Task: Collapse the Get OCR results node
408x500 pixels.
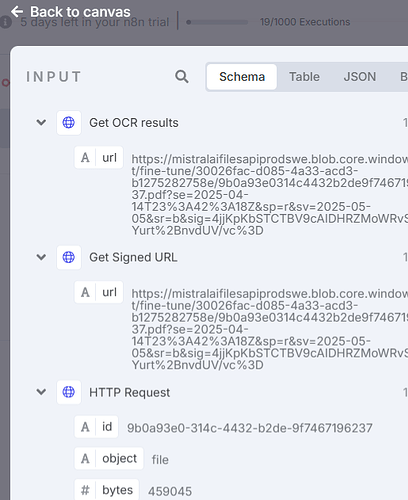Action: click(x=41, y=122)
